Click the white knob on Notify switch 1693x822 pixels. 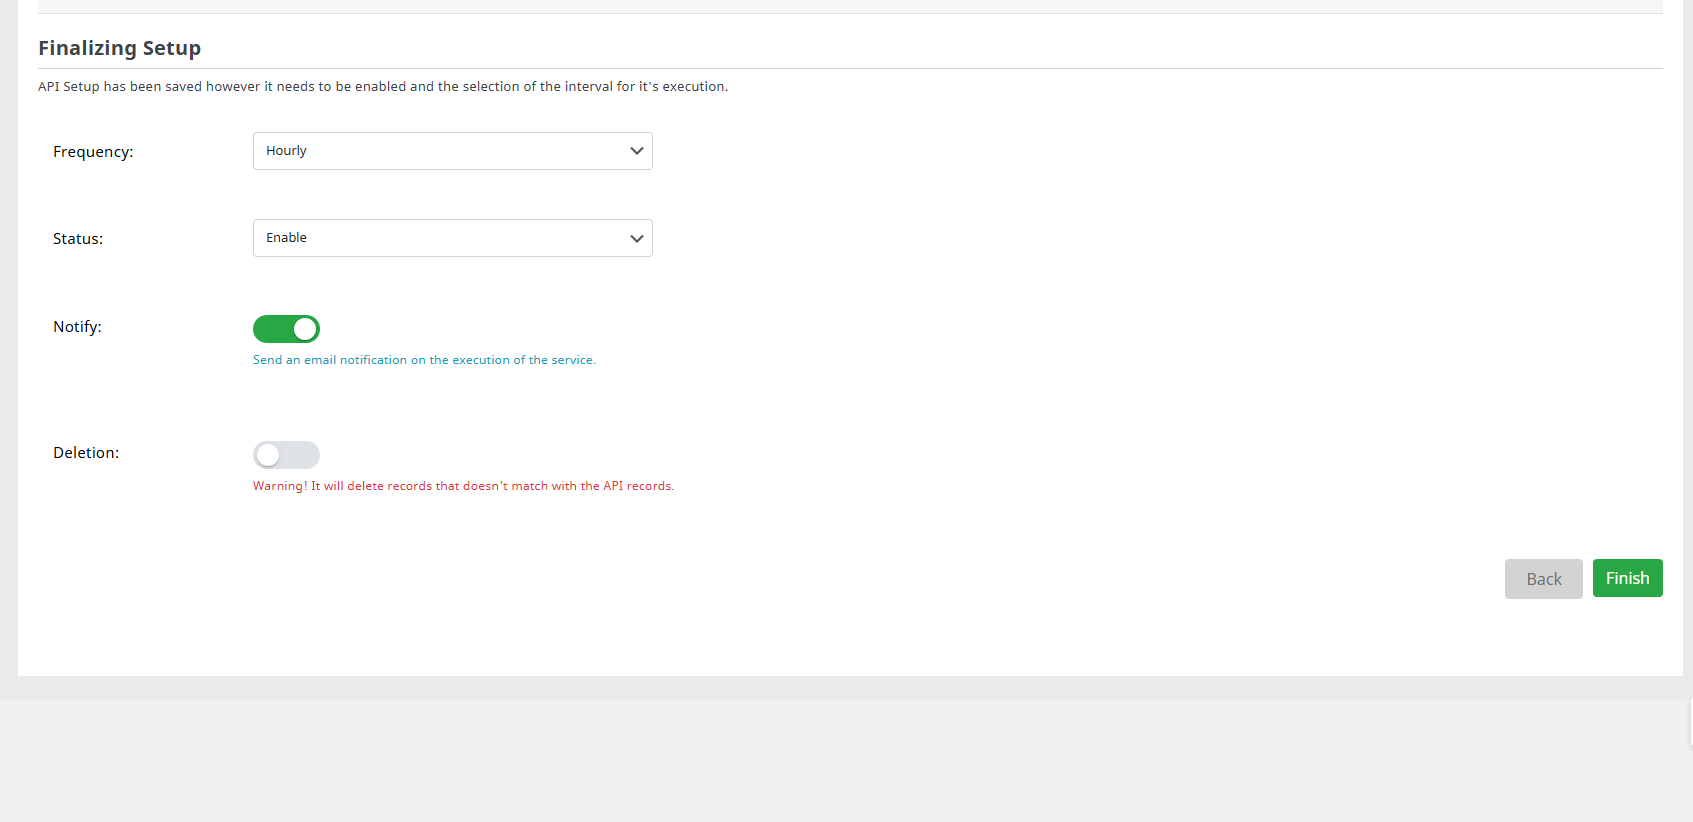(x=305, y=329)
